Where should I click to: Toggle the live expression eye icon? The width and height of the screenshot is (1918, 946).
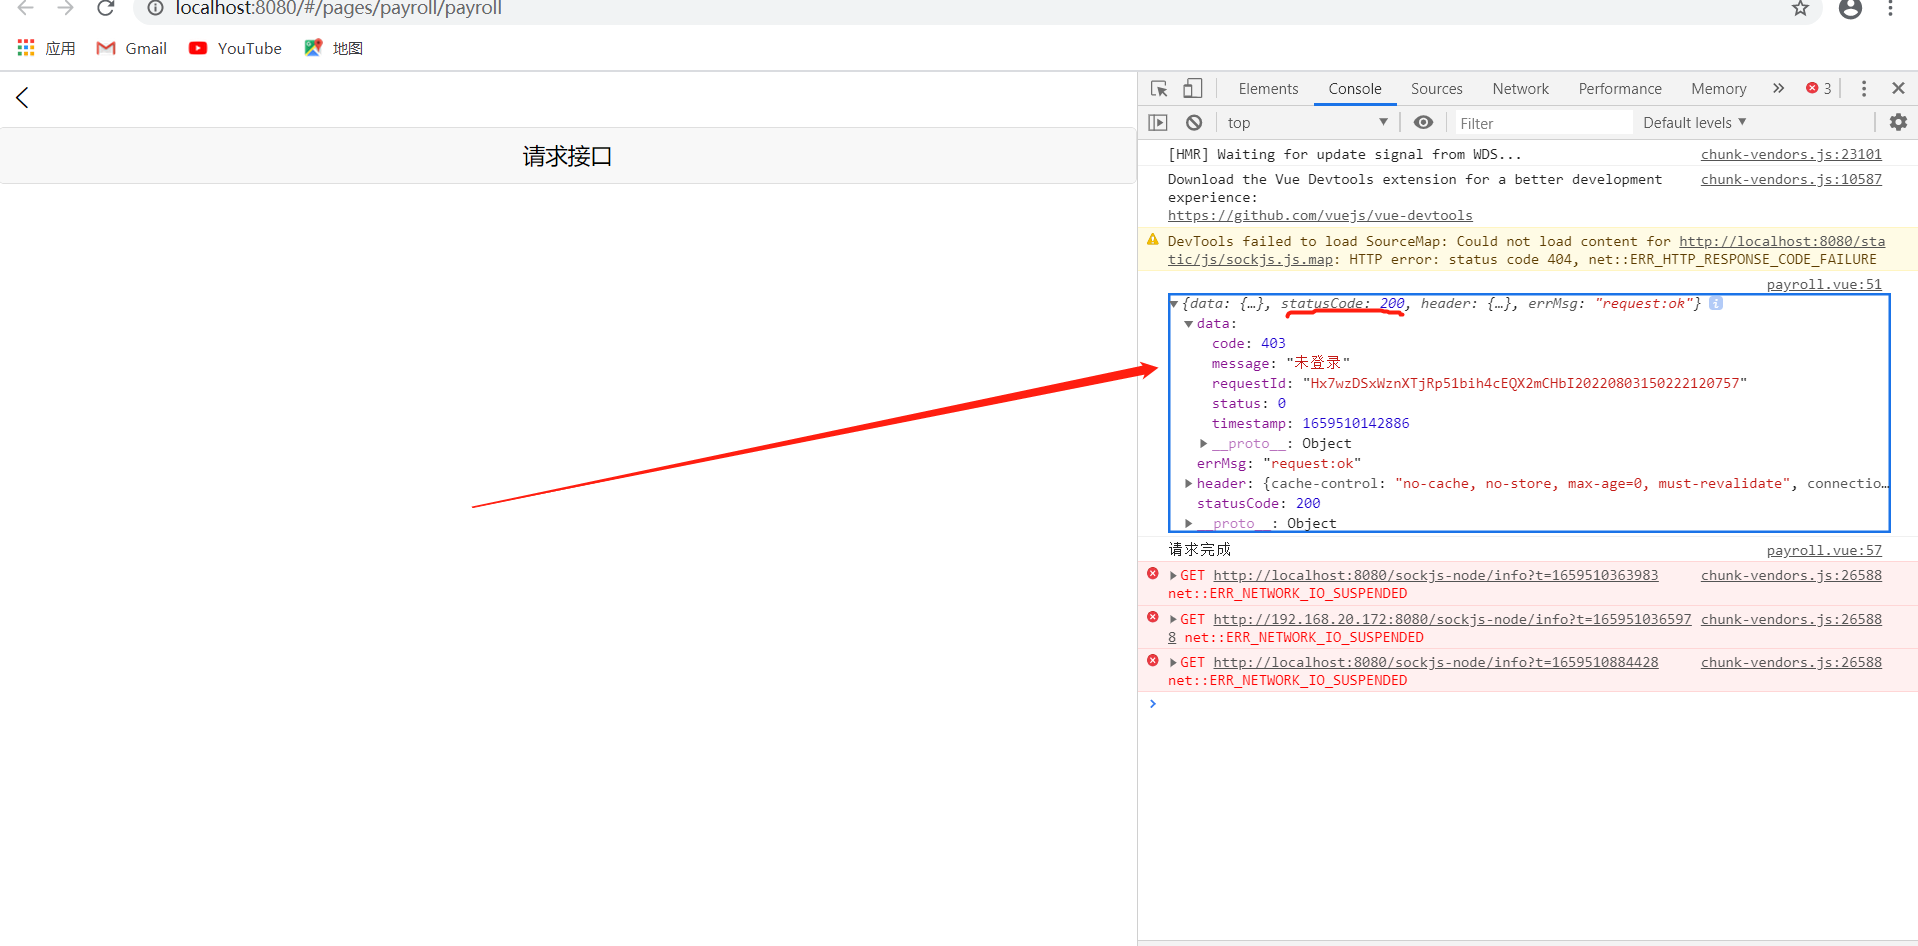1423,122
